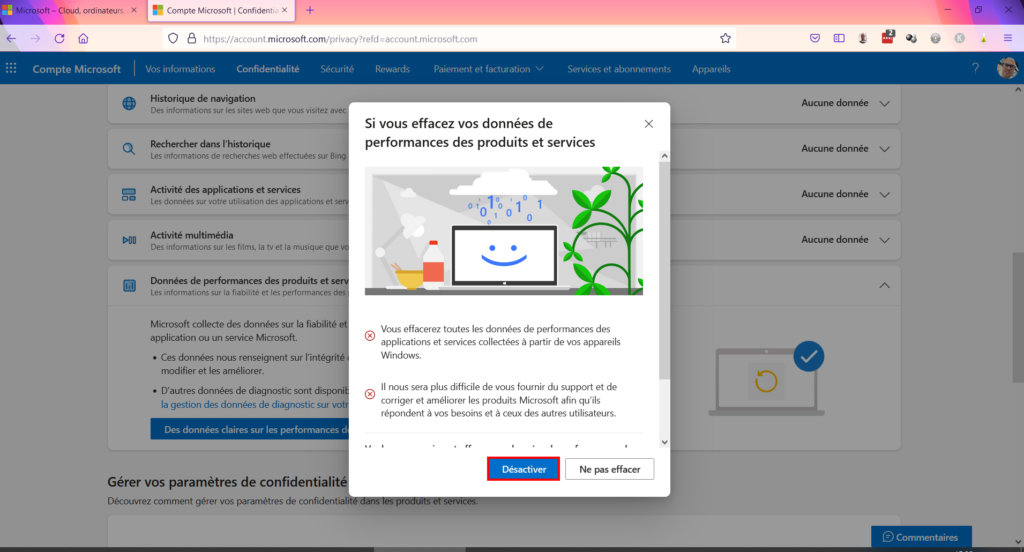
Task: Click the Historique de navigation globe icon
Action: click(x=129, y=103)
